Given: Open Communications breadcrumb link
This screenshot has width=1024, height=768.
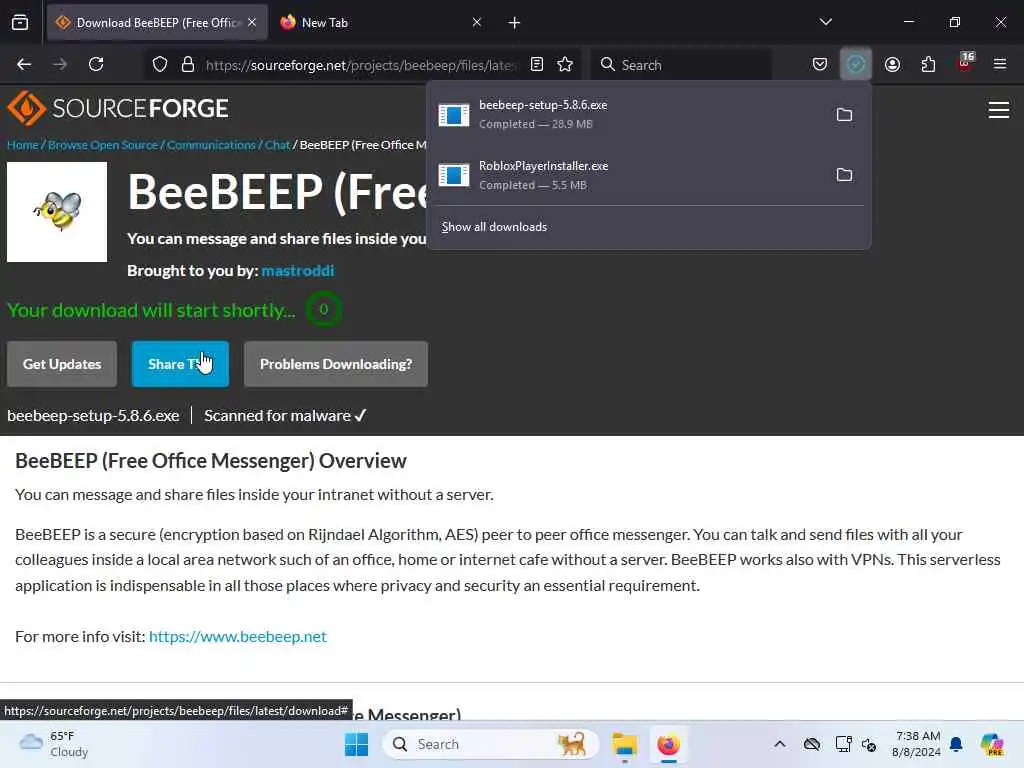Looking at the screenshot, I should click(x=211, y=145).
